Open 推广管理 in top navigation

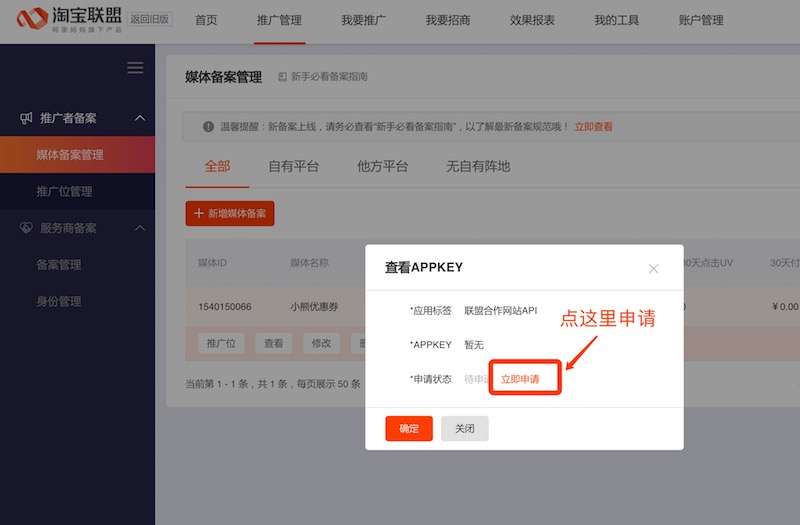coord(279,21)
